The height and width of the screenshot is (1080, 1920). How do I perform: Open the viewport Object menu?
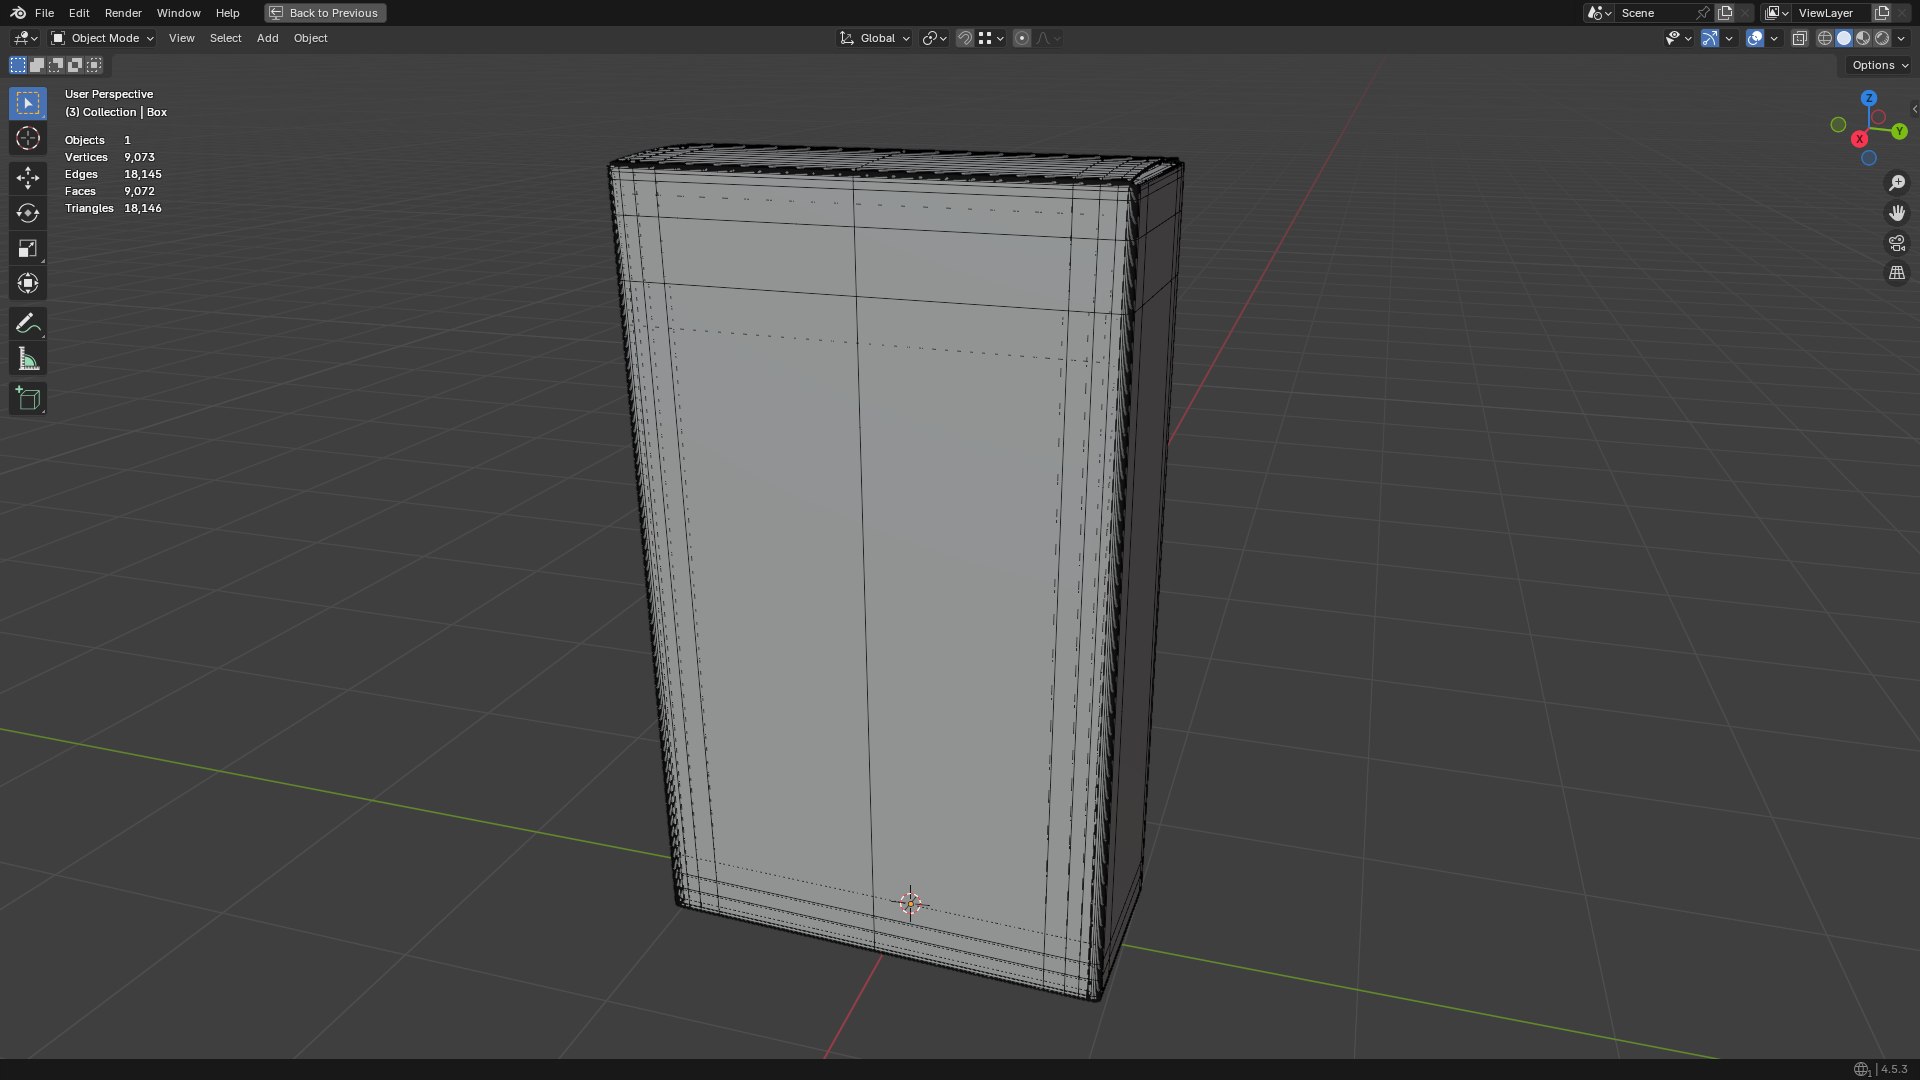310,38
